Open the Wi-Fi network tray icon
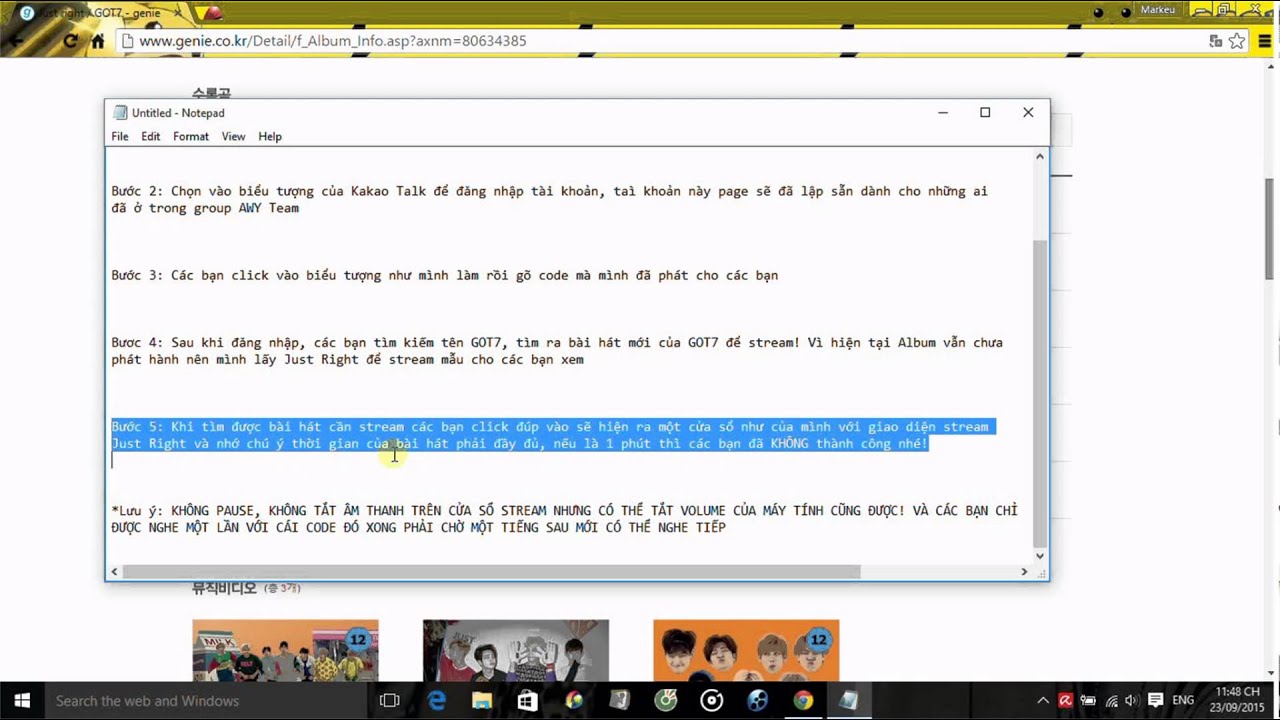 1111,701
